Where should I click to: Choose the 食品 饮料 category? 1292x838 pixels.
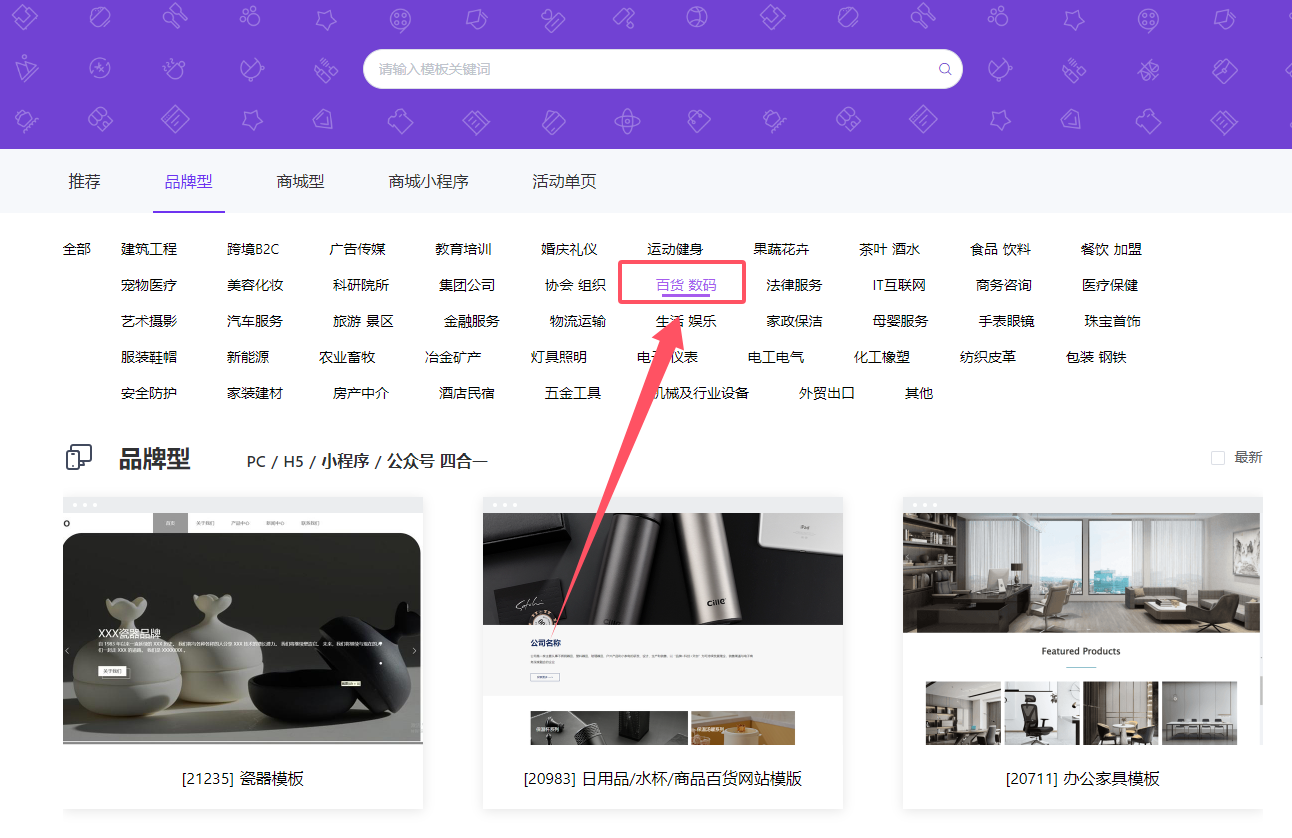(1000, 249)
